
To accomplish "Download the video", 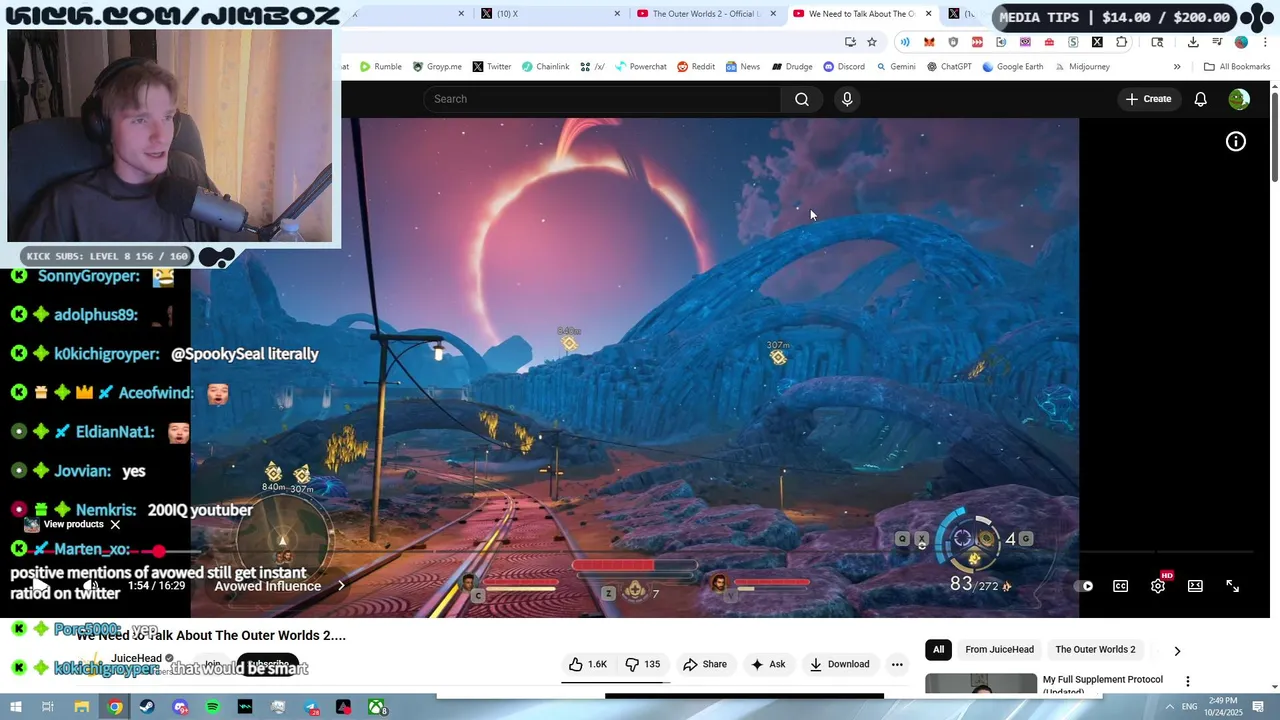I will (x=839, y=664).
